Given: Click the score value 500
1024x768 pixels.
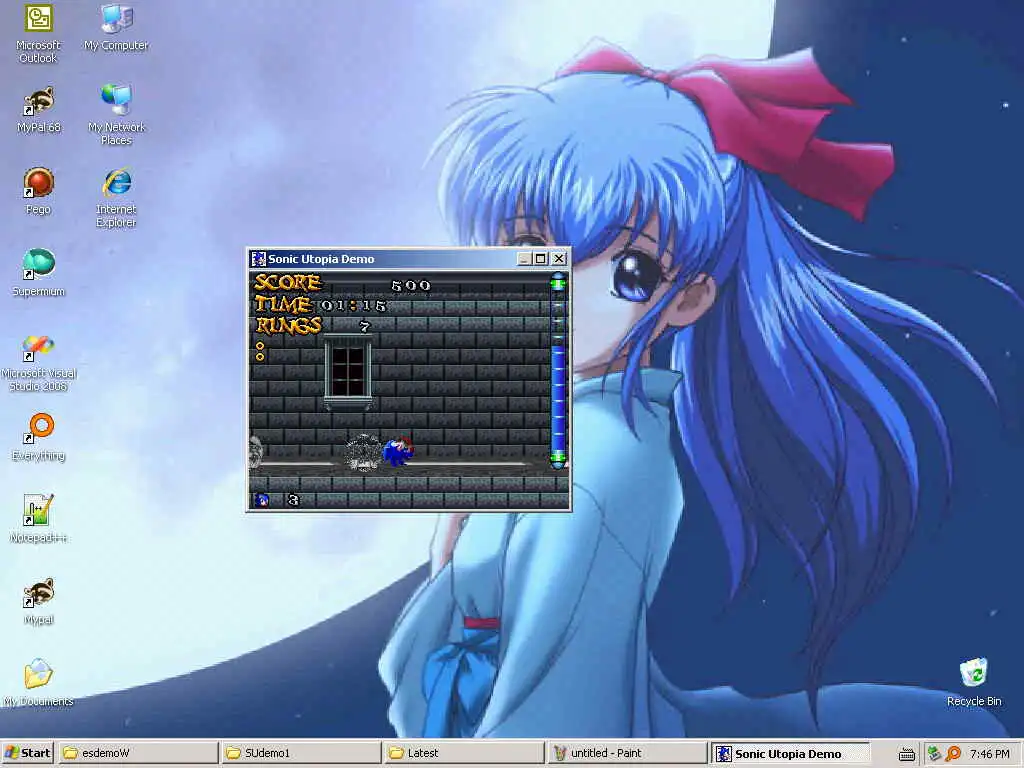Looking at the screenshot, I should click(x=411, y=285).
